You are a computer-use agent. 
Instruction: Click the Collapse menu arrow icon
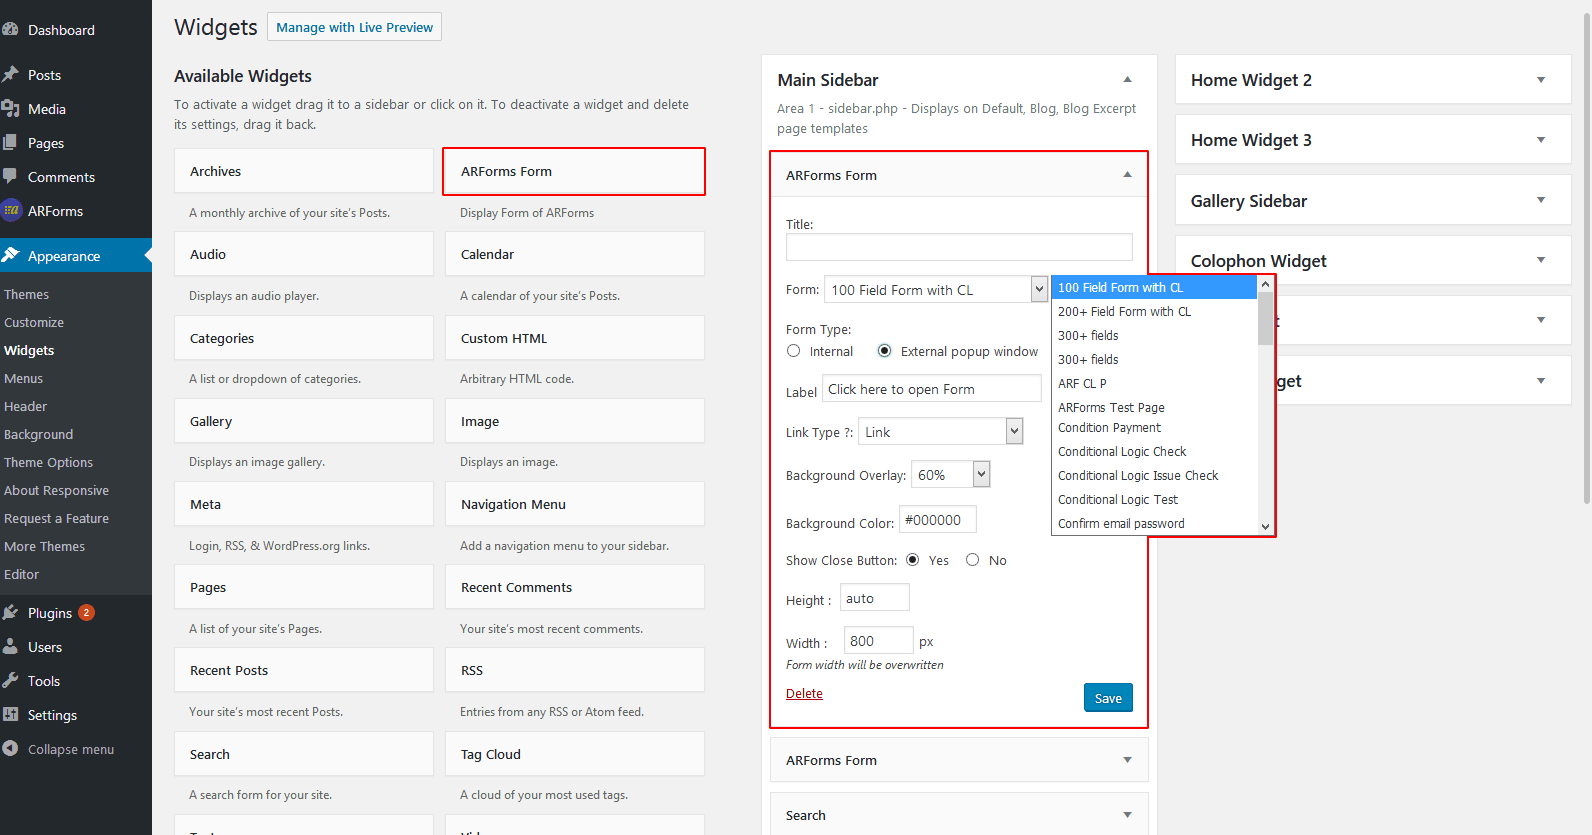click(x=11, y=749)
